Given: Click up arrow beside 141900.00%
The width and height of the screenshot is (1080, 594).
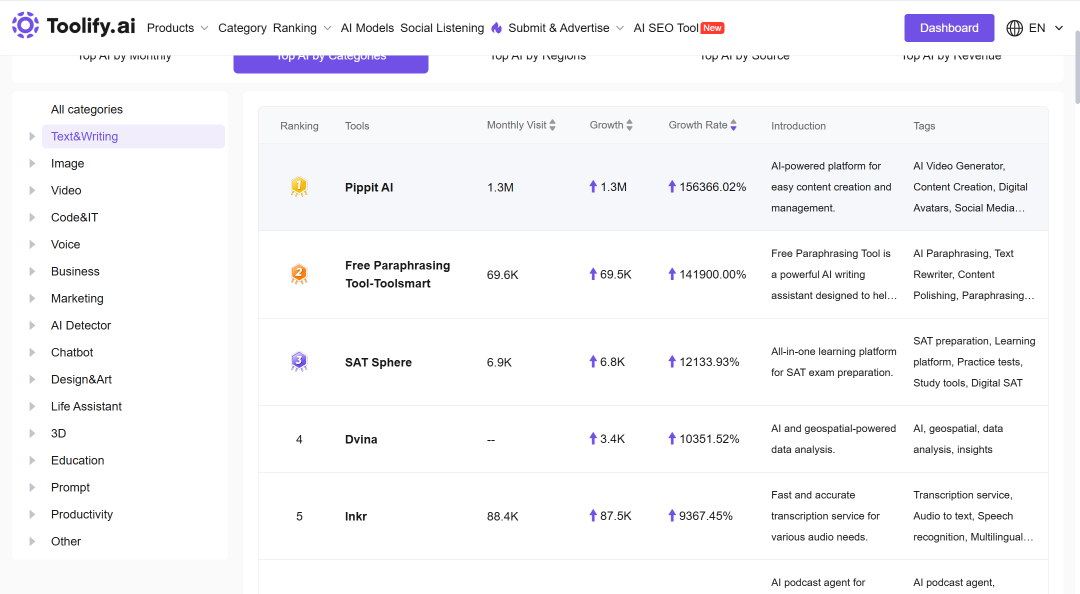Looking at the screenshot, I should pos(672,274).
